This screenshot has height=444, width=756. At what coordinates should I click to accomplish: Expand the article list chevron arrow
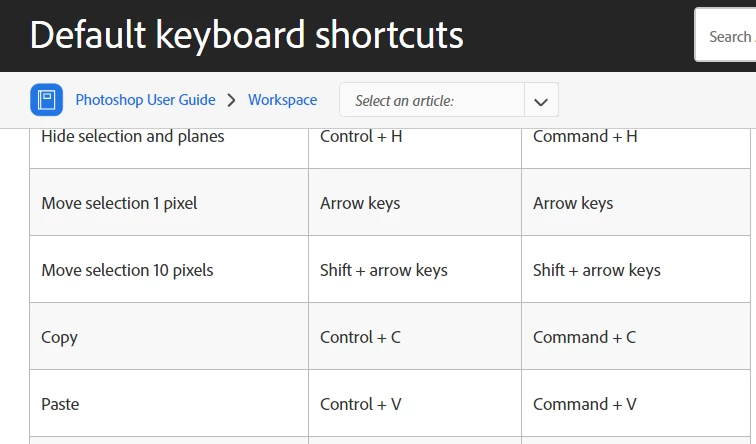(x=541, y=101)
